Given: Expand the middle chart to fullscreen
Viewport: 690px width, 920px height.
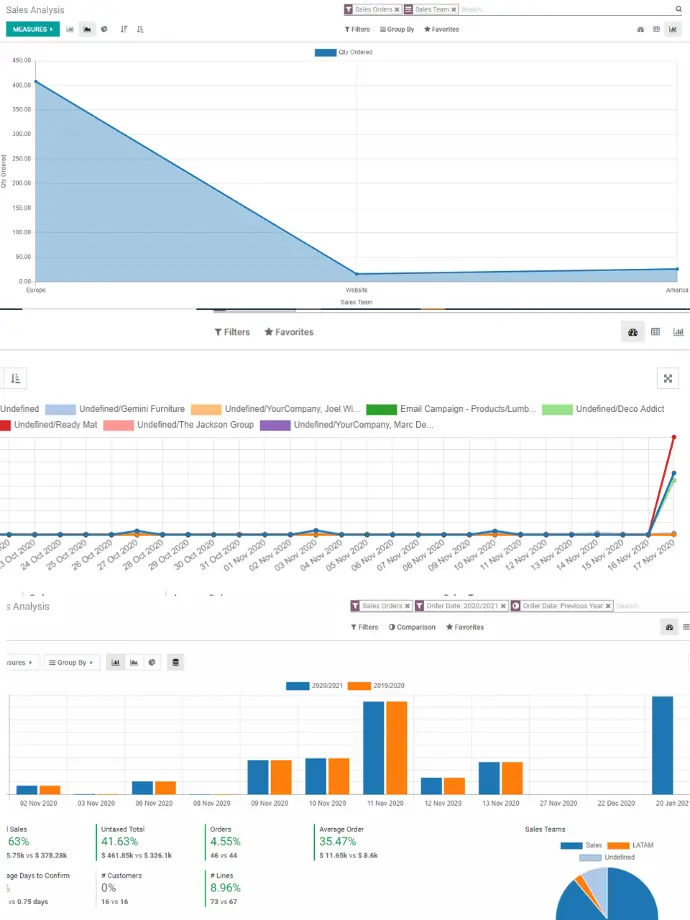Looking at the screenshot, I should [668, 378].
